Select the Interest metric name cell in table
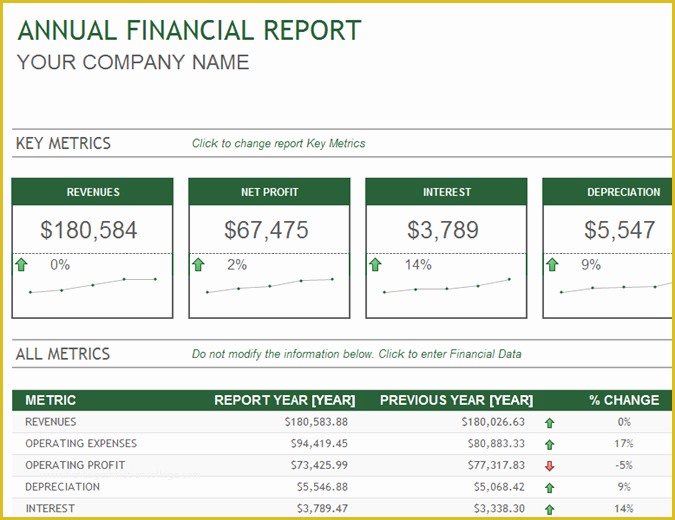 coord(50,508)
